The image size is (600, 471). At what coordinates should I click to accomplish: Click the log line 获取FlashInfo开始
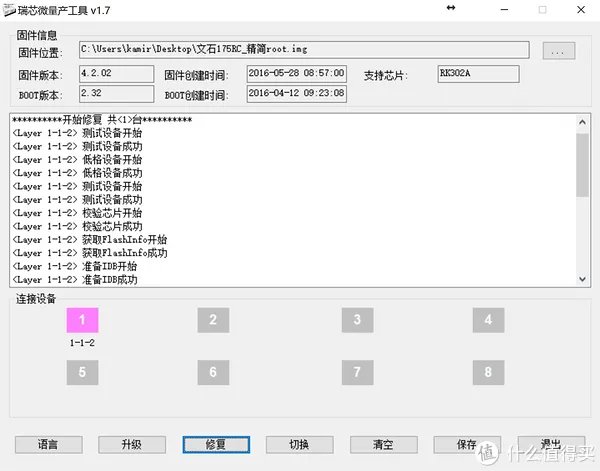90,240
